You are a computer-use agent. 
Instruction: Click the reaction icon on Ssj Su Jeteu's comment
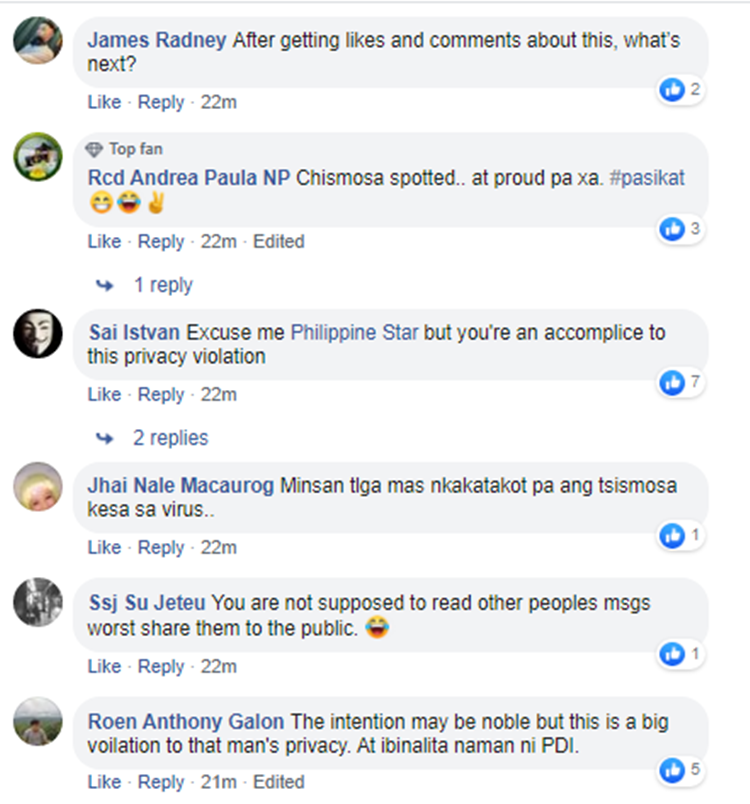coord(671,655)
